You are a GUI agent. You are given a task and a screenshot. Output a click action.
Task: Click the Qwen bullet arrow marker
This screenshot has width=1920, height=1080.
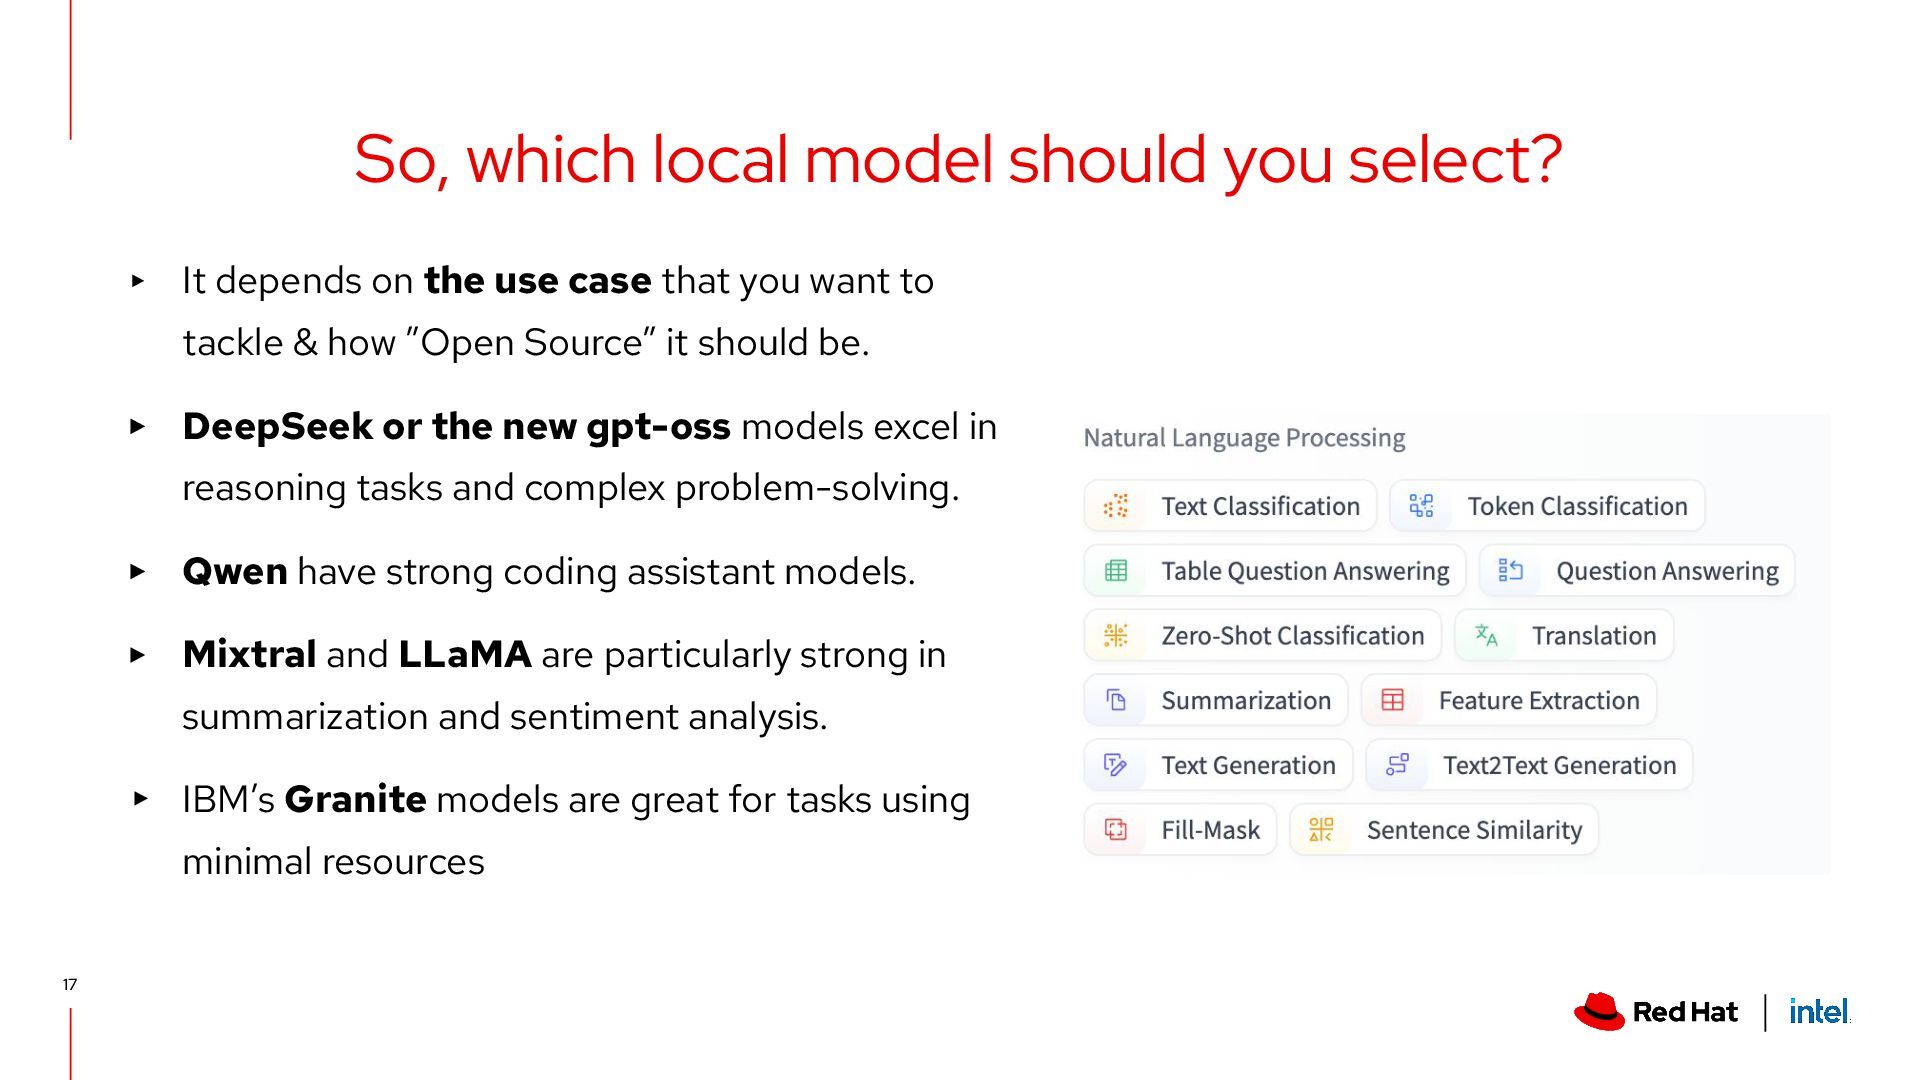[138, 572]
